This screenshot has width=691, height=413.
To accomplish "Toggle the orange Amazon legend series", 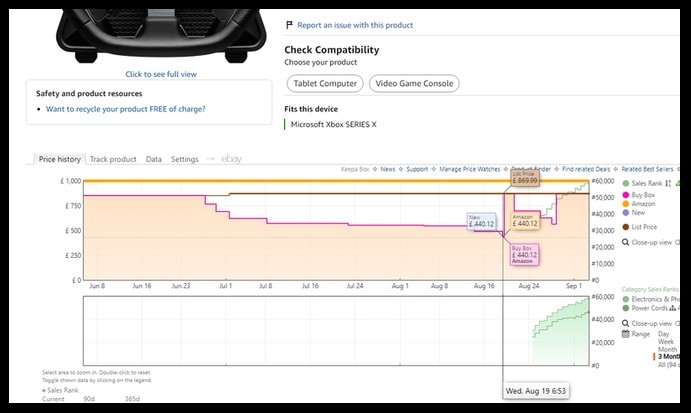I will 639,204.
